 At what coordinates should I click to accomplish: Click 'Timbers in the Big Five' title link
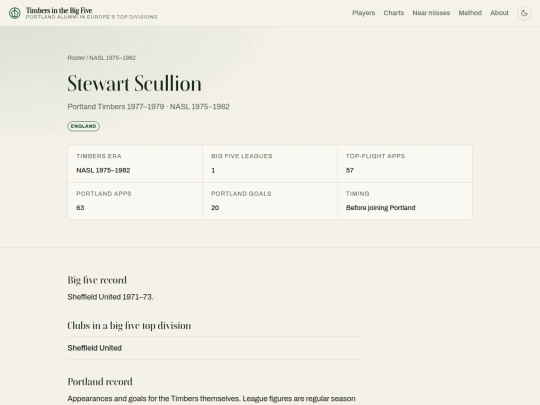pyautogui.click(x=59, y=10)
